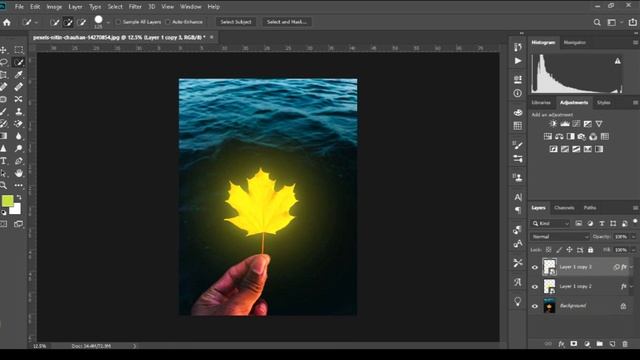
Task: Switch to the Channels tab
Action: click(564, 208)
